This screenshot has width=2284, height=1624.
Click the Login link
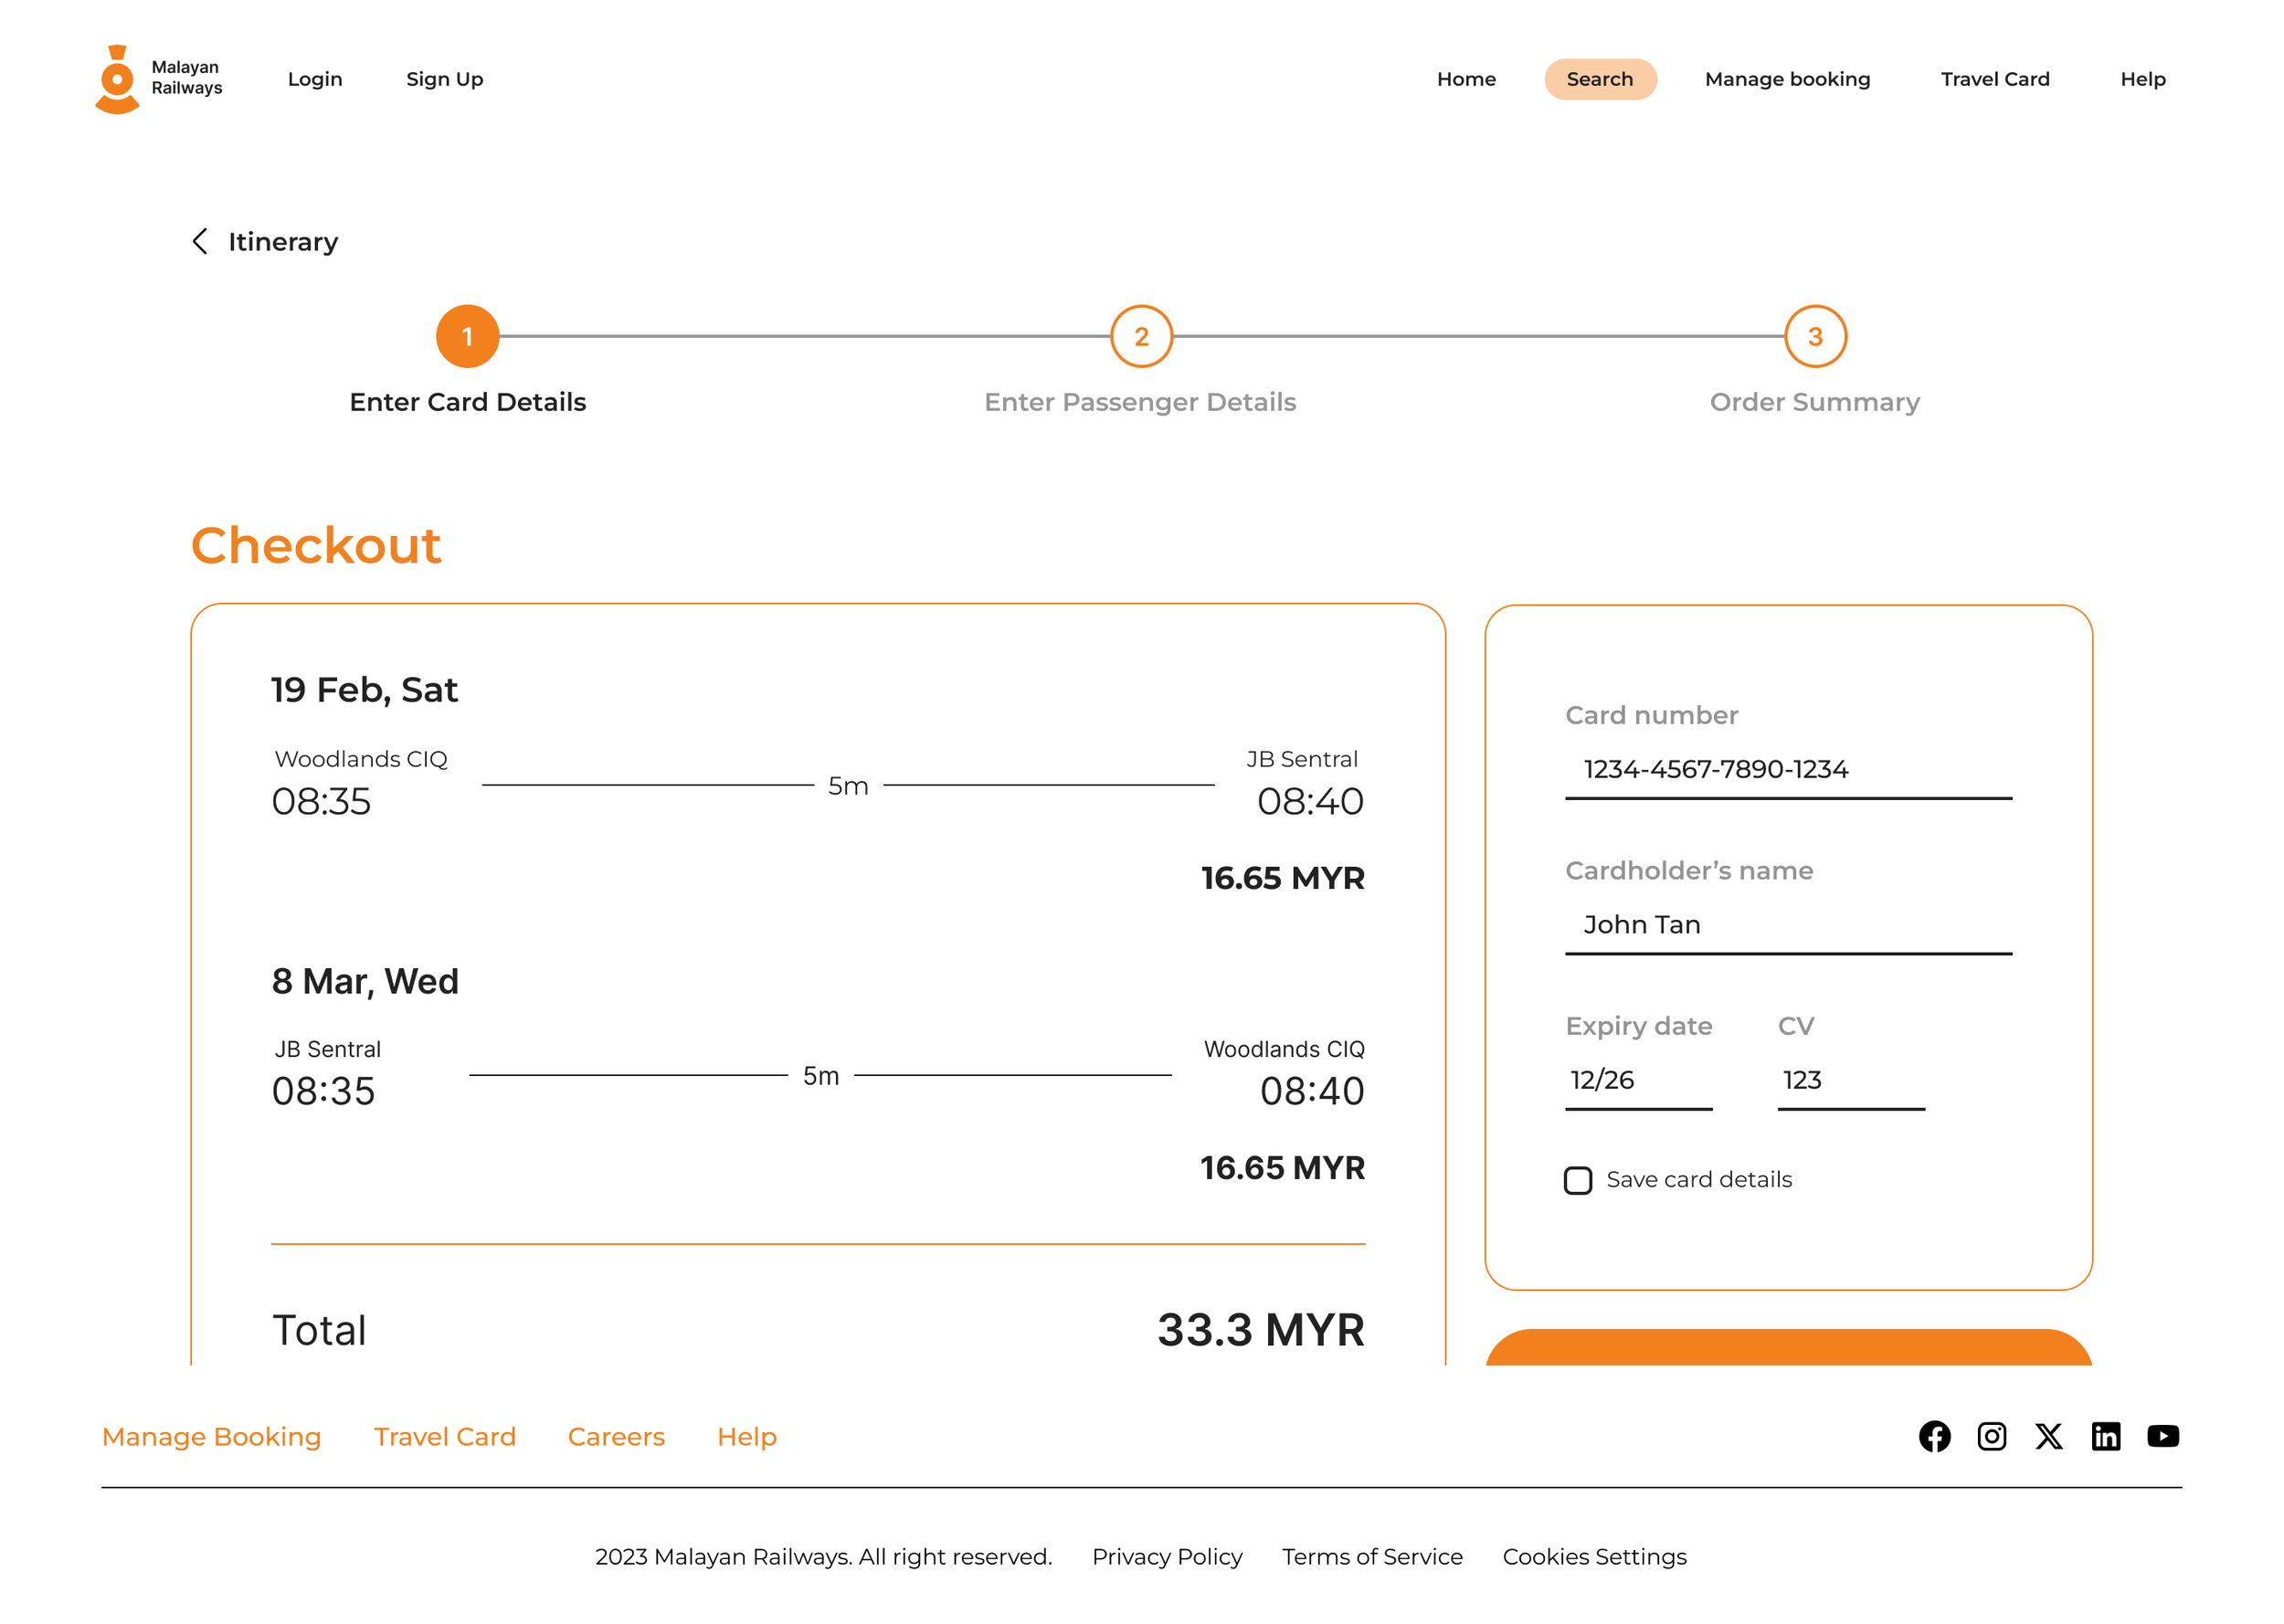[315, 79]
